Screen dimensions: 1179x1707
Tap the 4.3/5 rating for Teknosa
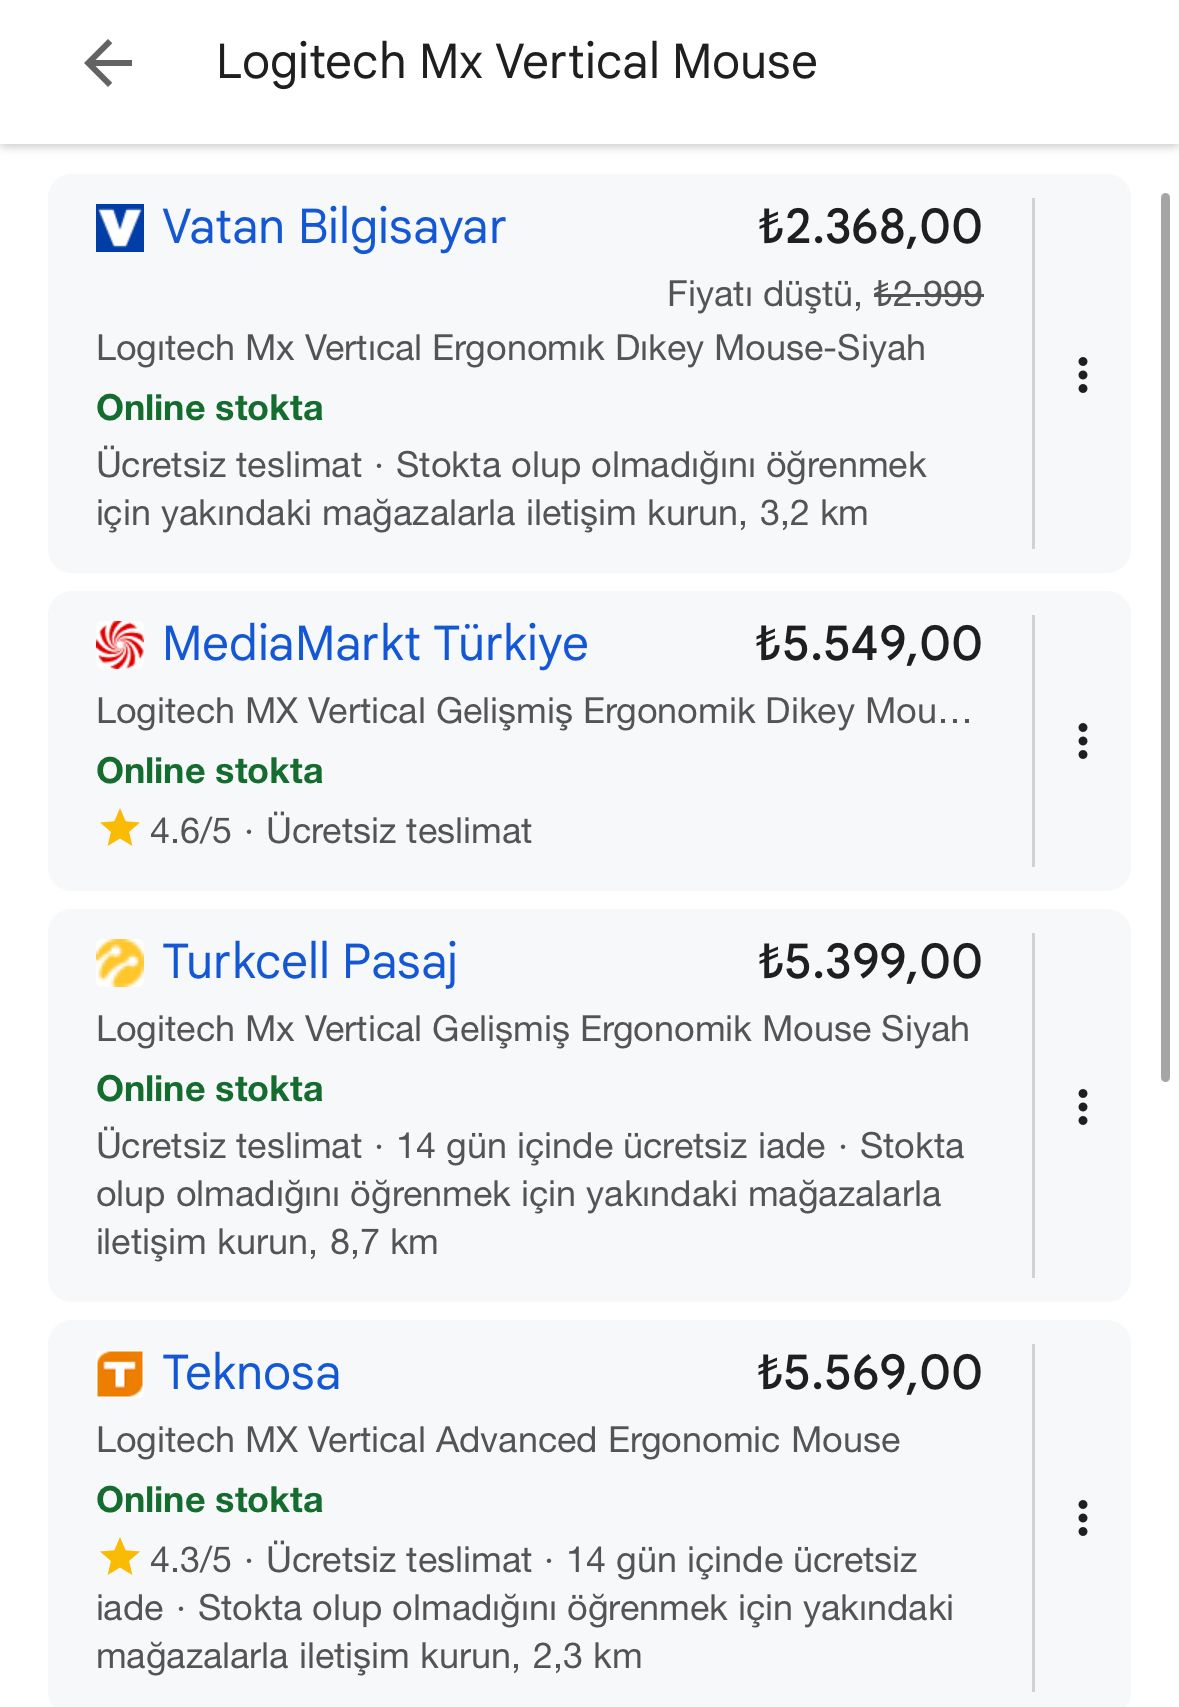[x=190, y=1560]
